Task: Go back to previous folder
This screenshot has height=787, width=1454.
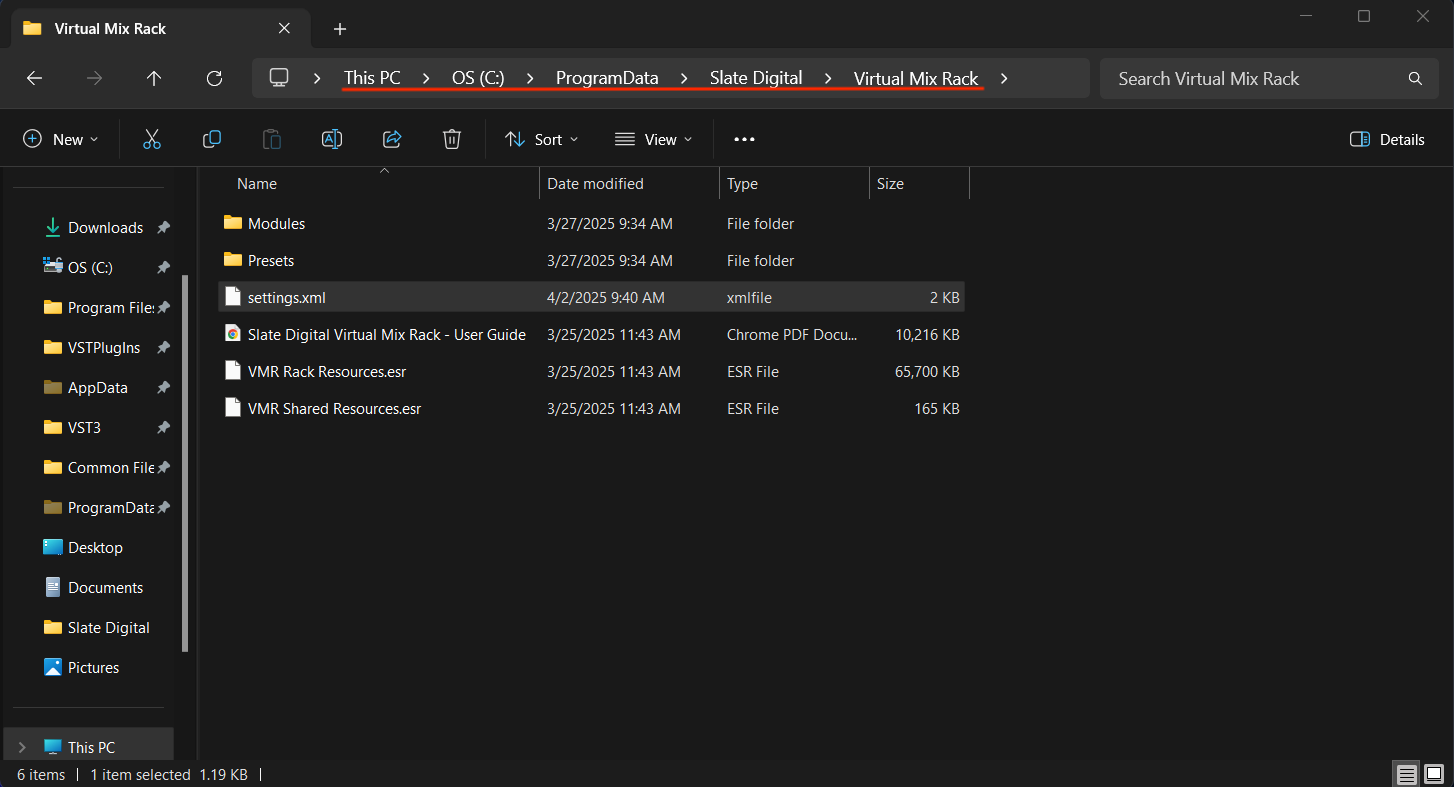Action: pyautogui.click(x=35, y=78)
